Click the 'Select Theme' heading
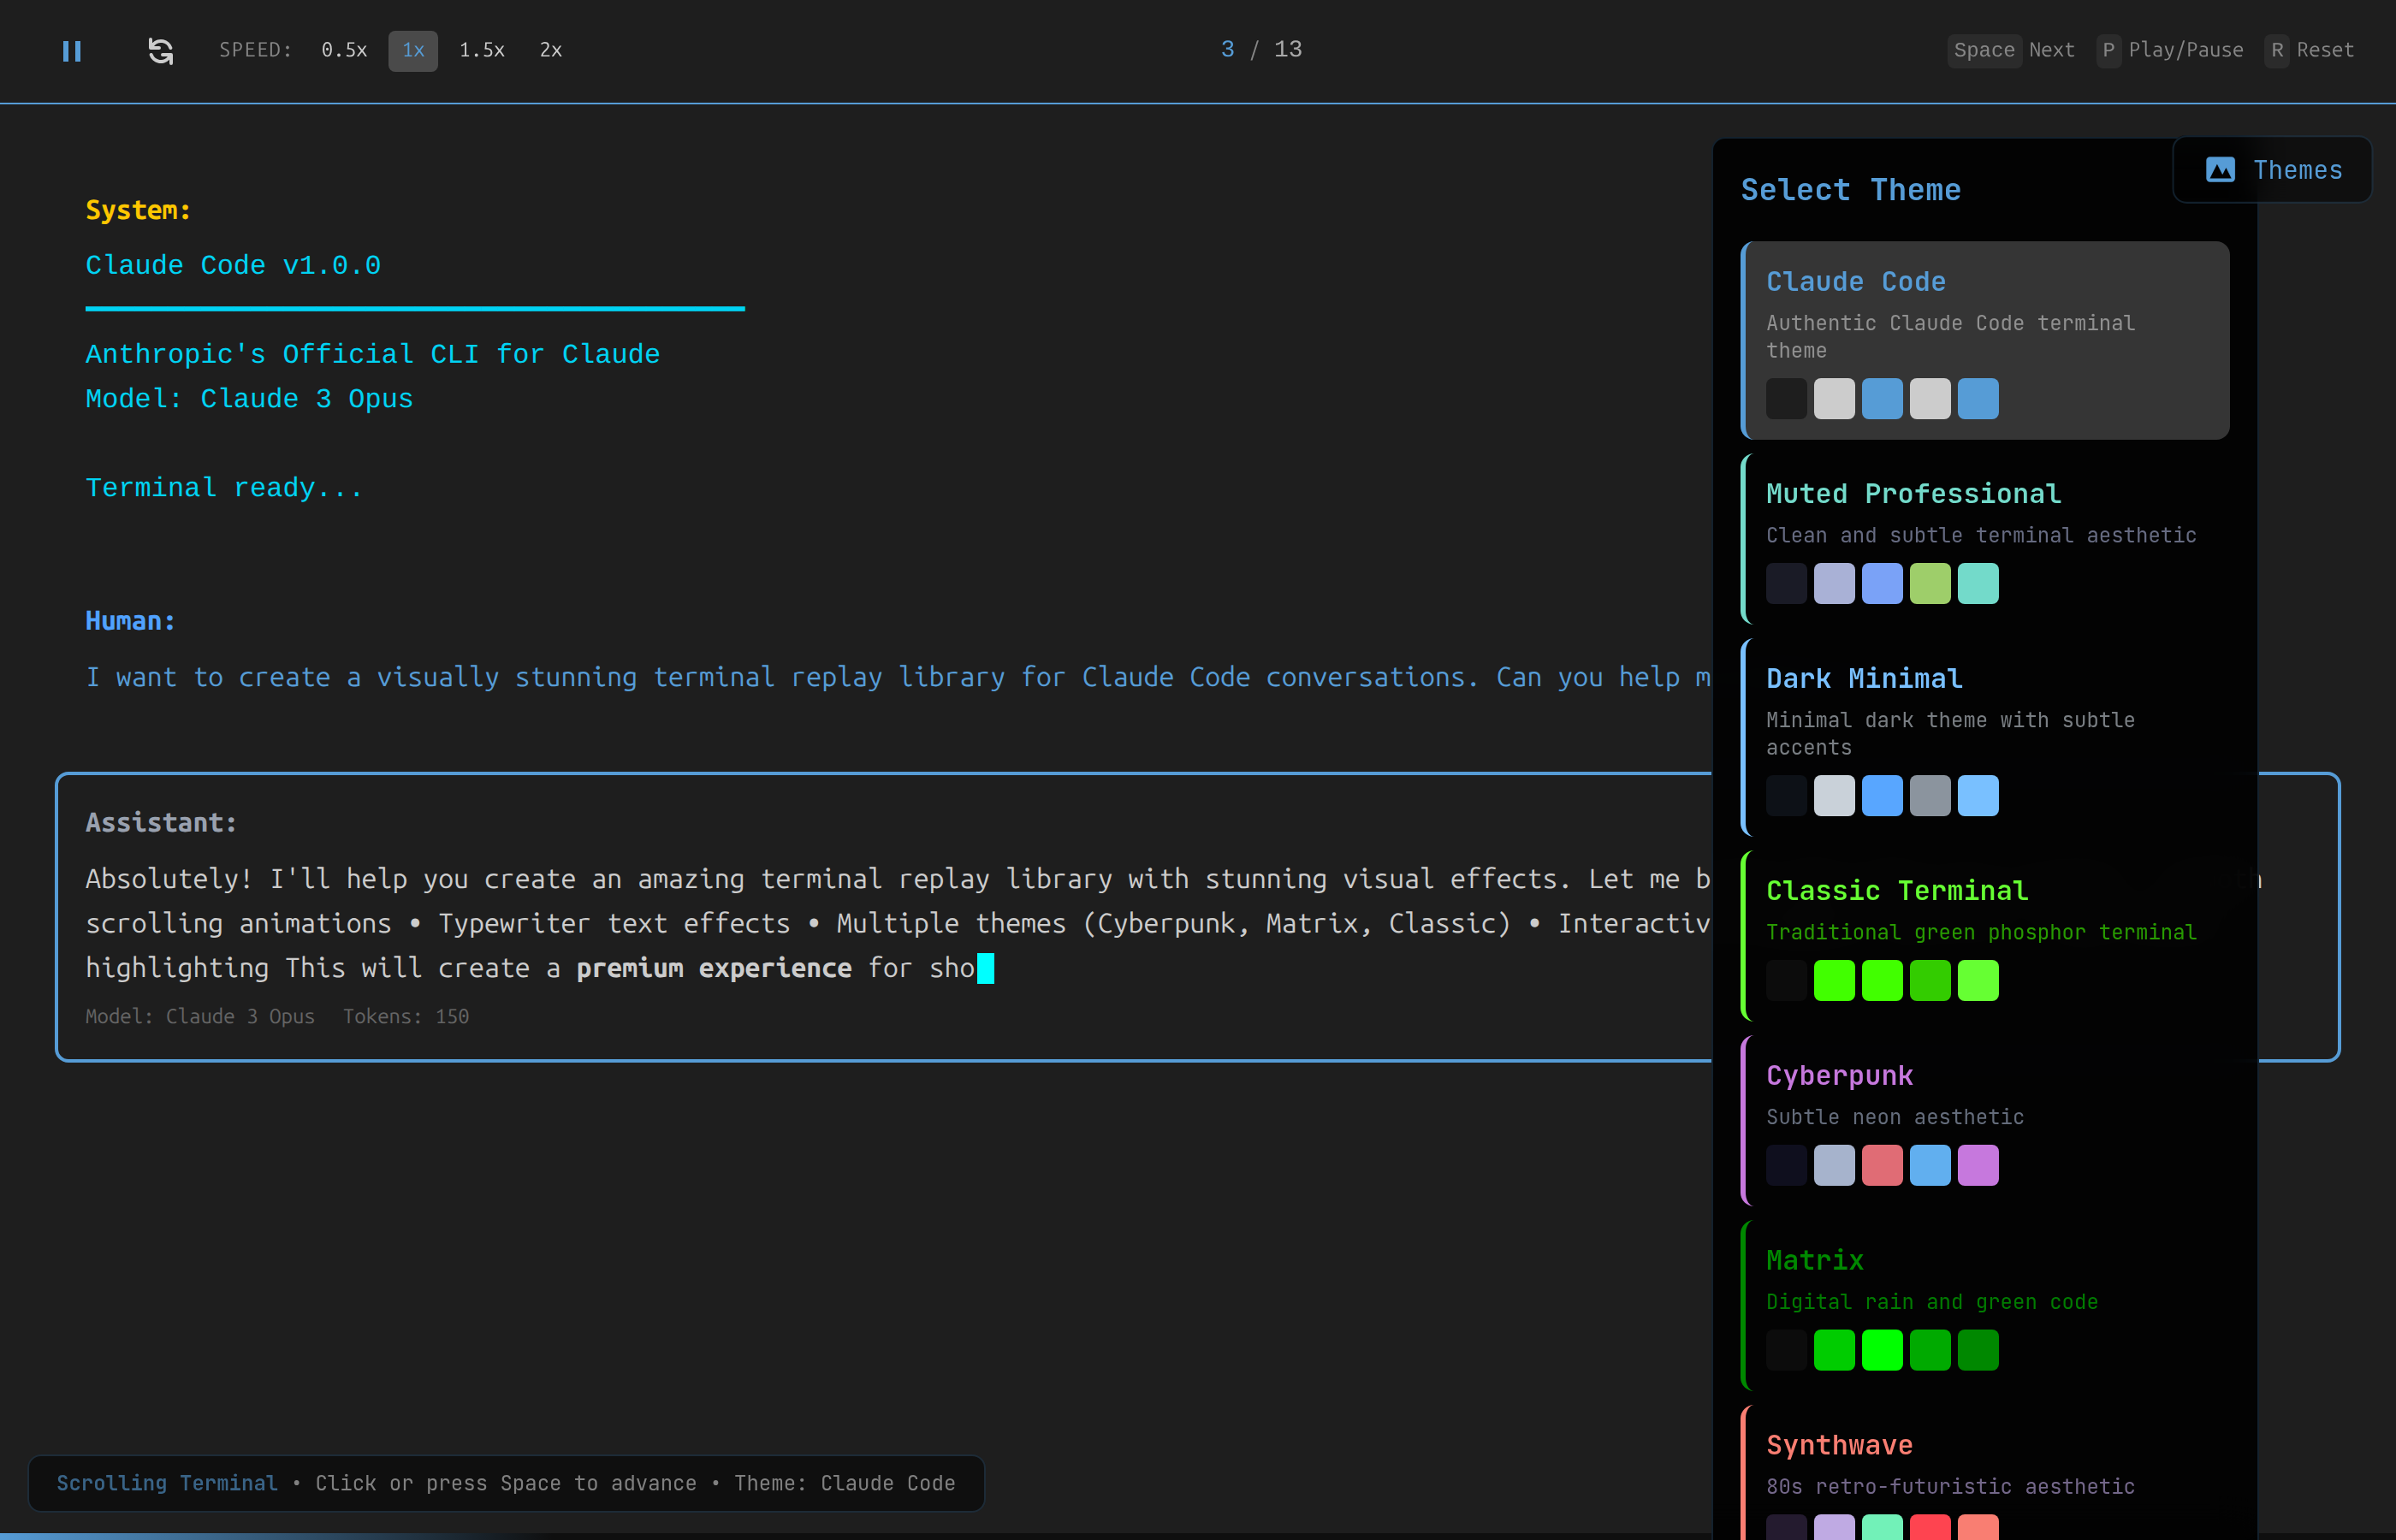This screenshot has height=1540, width=2396. tap(1851, 190)
